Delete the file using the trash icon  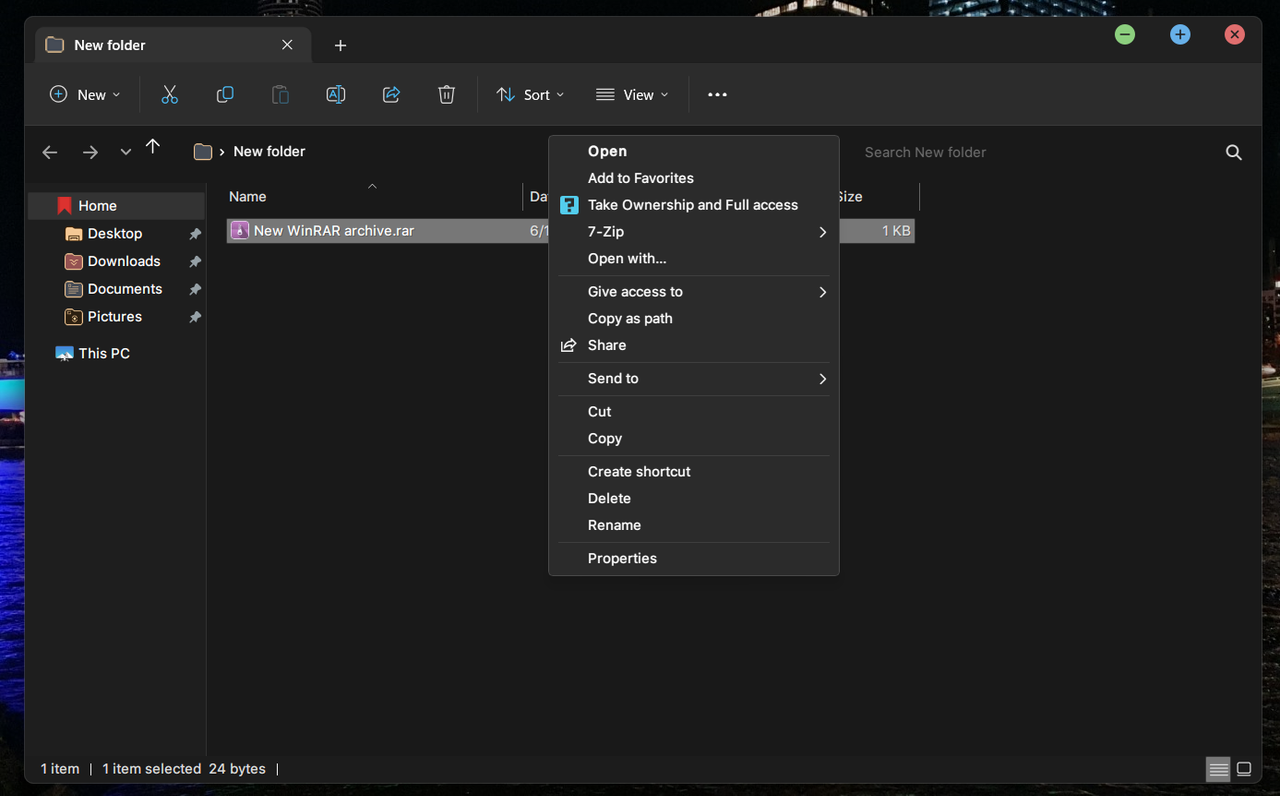tap(446, 94)
